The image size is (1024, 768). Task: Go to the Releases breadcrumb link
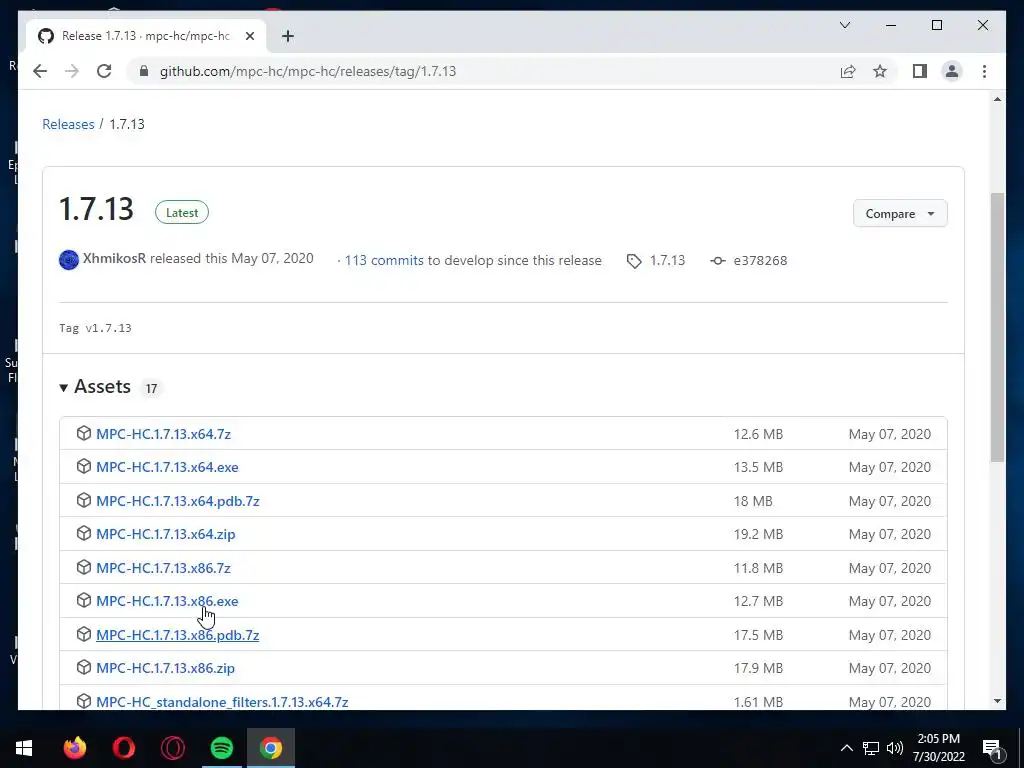coord(68,124)
